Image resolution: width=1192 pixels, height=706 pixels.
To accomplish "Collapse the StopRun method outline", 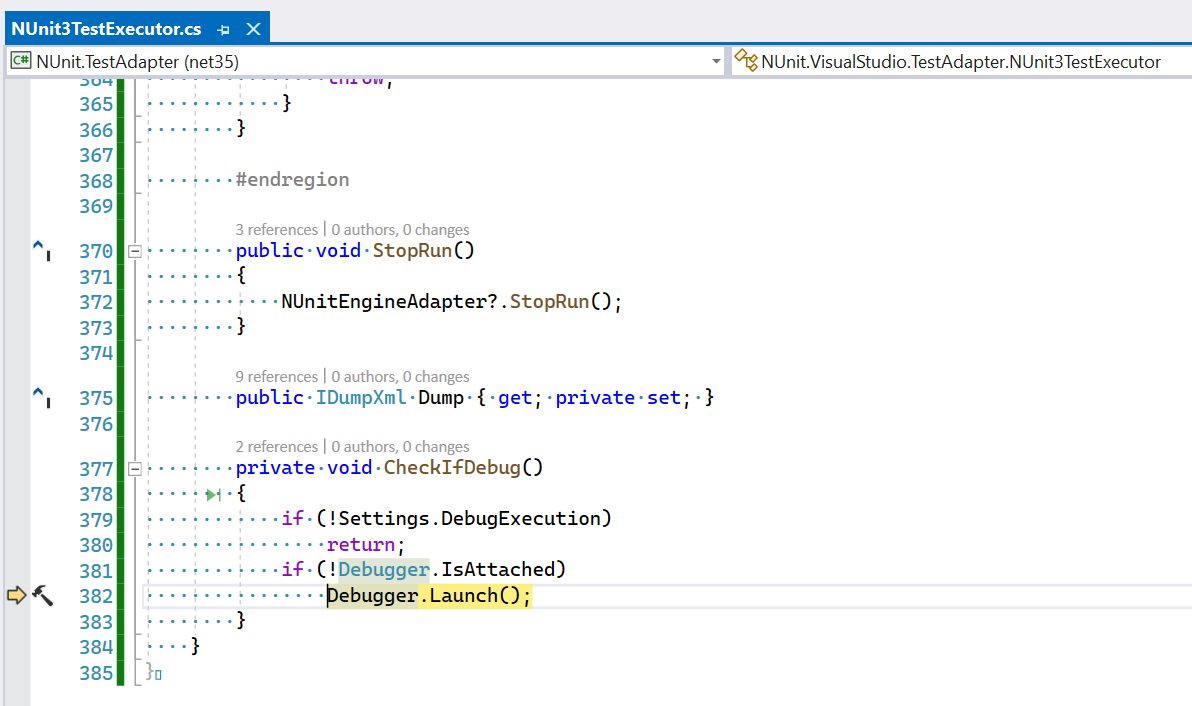I will coord(134,251).
